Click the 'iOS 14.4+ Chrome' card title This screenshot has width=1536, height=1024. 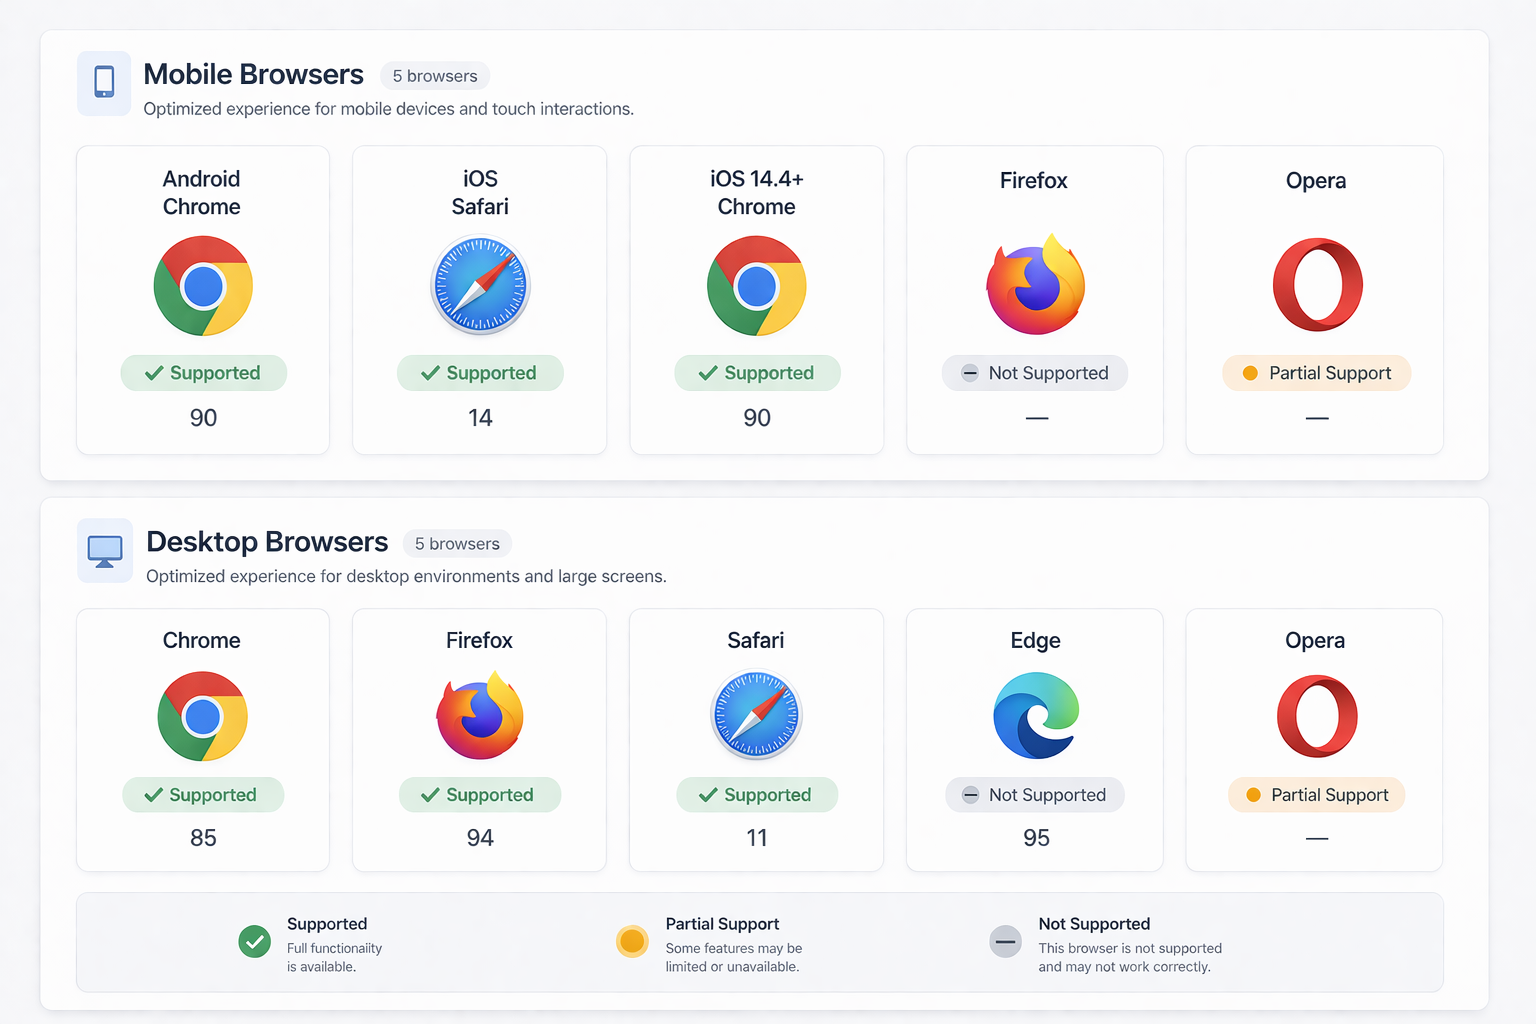(757, 193)
